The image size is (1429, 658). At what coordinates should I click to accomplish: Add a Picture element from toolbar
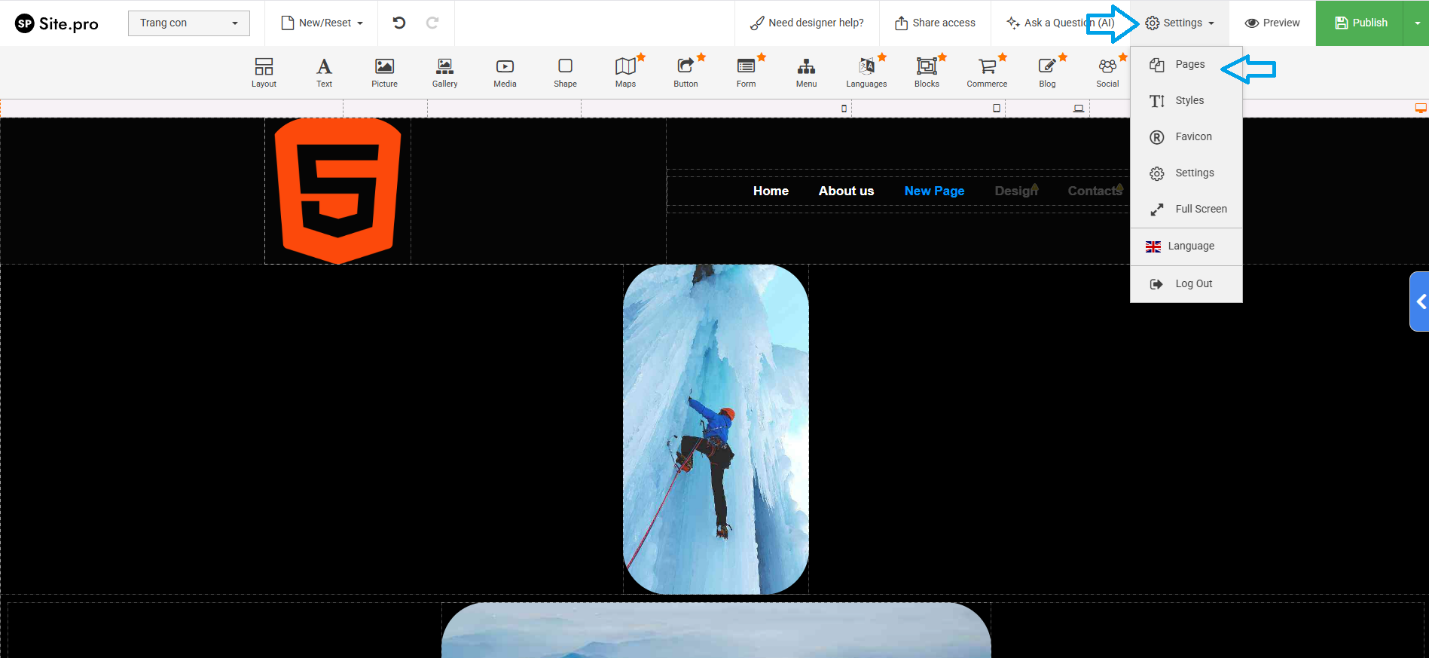point(384,72)
